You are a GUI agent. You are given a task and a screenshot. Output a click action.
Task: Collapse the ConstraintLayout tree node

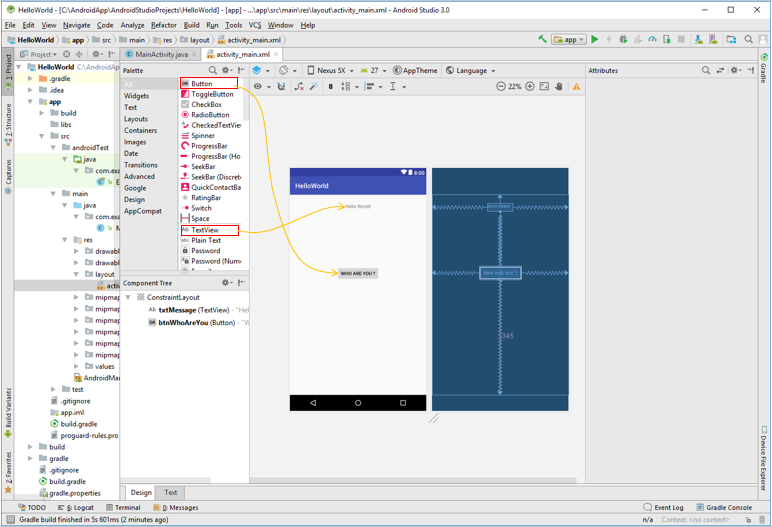click(x=128, y=297)
